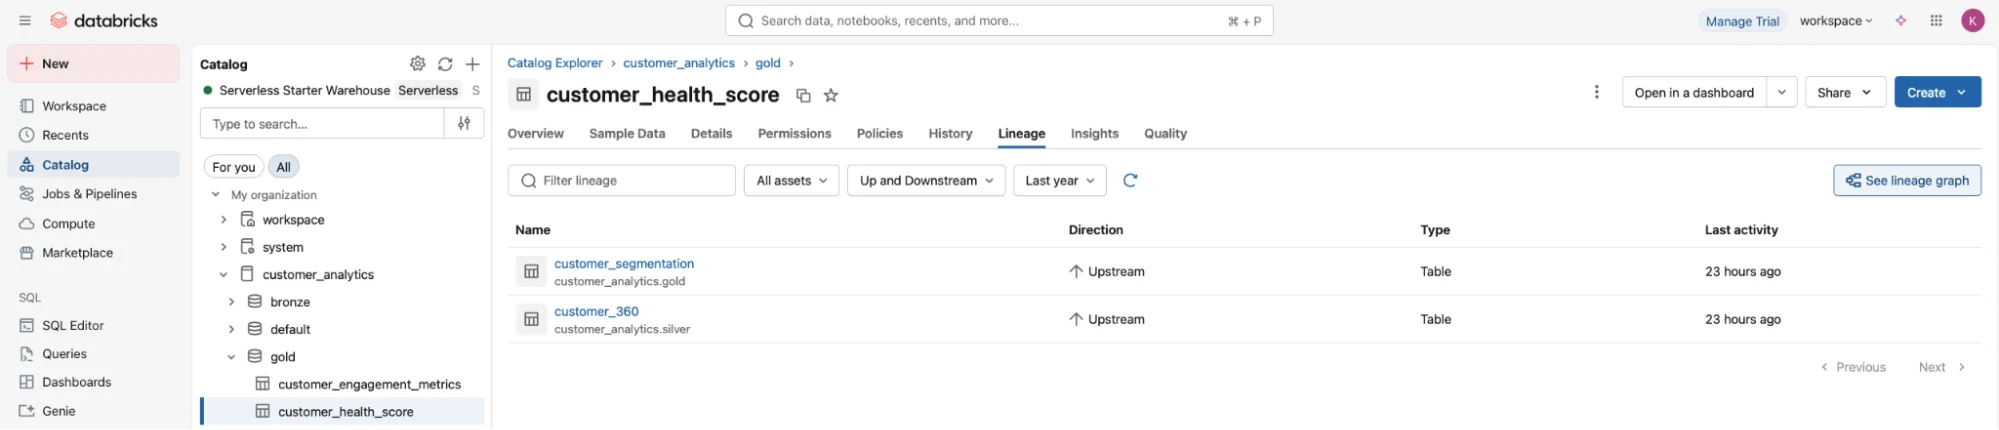Collapse the customer_analytics catalog
The image size is (1999, 430).
coord(223,275)
